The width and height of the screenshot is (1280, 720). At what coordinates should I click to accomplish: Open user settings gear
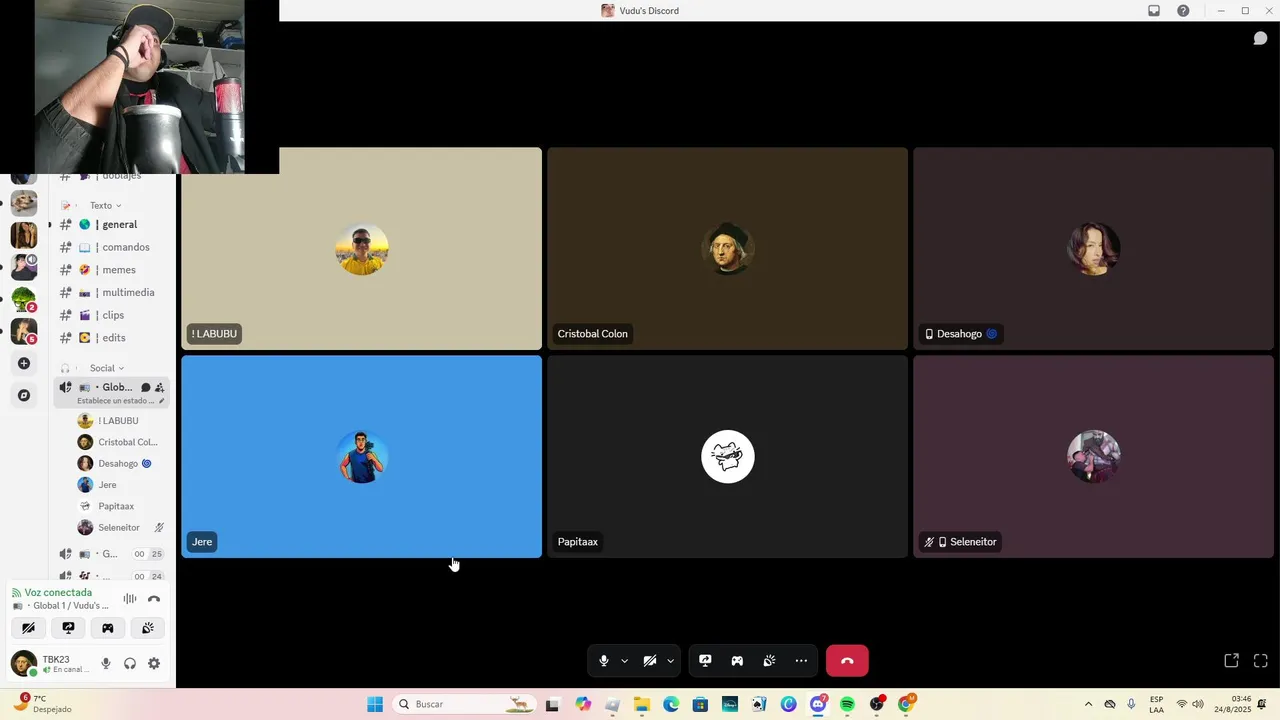pos(154,664)
